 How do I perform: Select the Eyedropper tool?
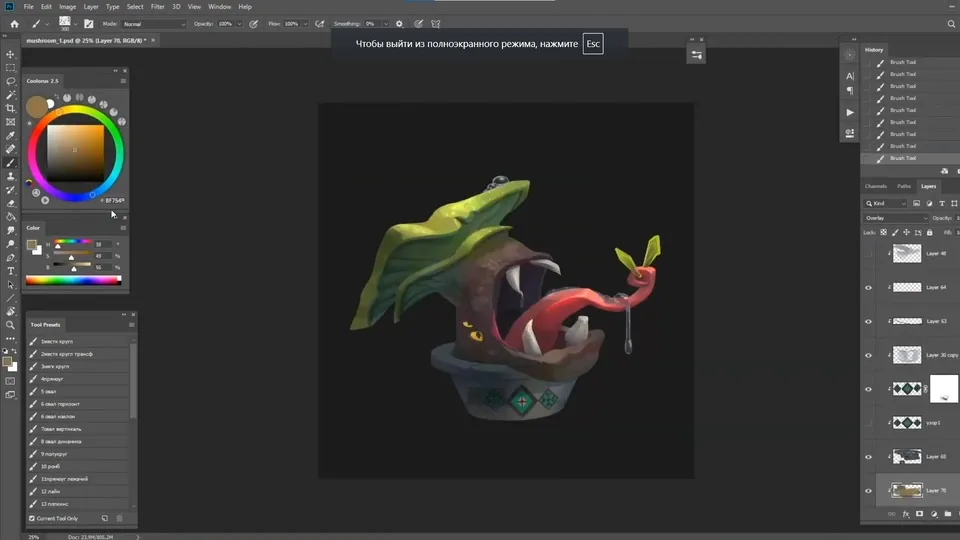tap(10, 135)
